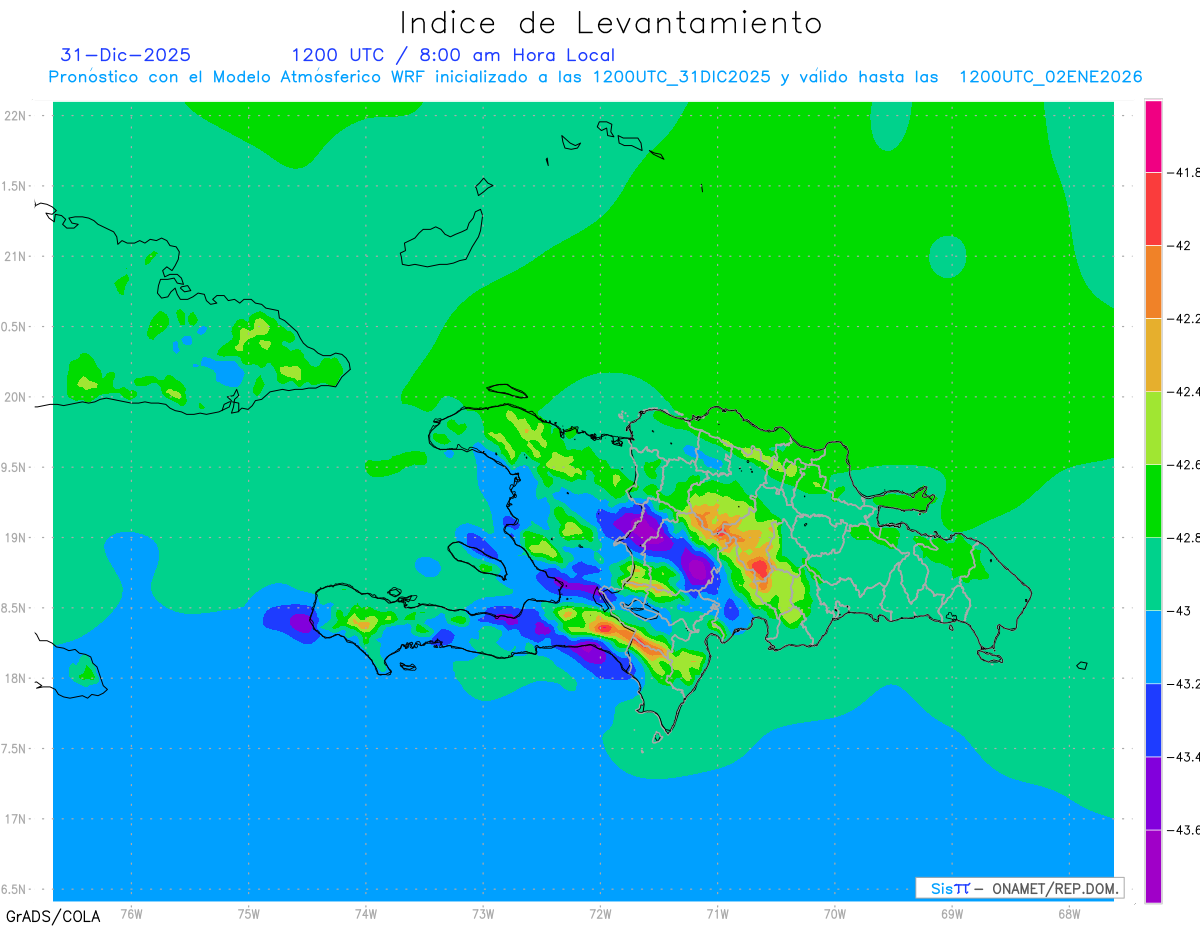Select the teal swatch between -42.8 and -43
The height and width of the screenshot is (927, 1200).
[x=1153, y=573]
